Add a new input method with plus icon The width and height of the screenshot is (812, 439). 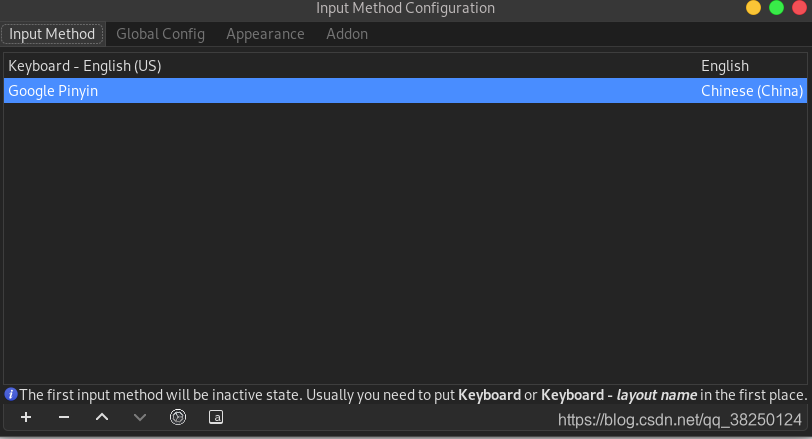coord(26,417)
